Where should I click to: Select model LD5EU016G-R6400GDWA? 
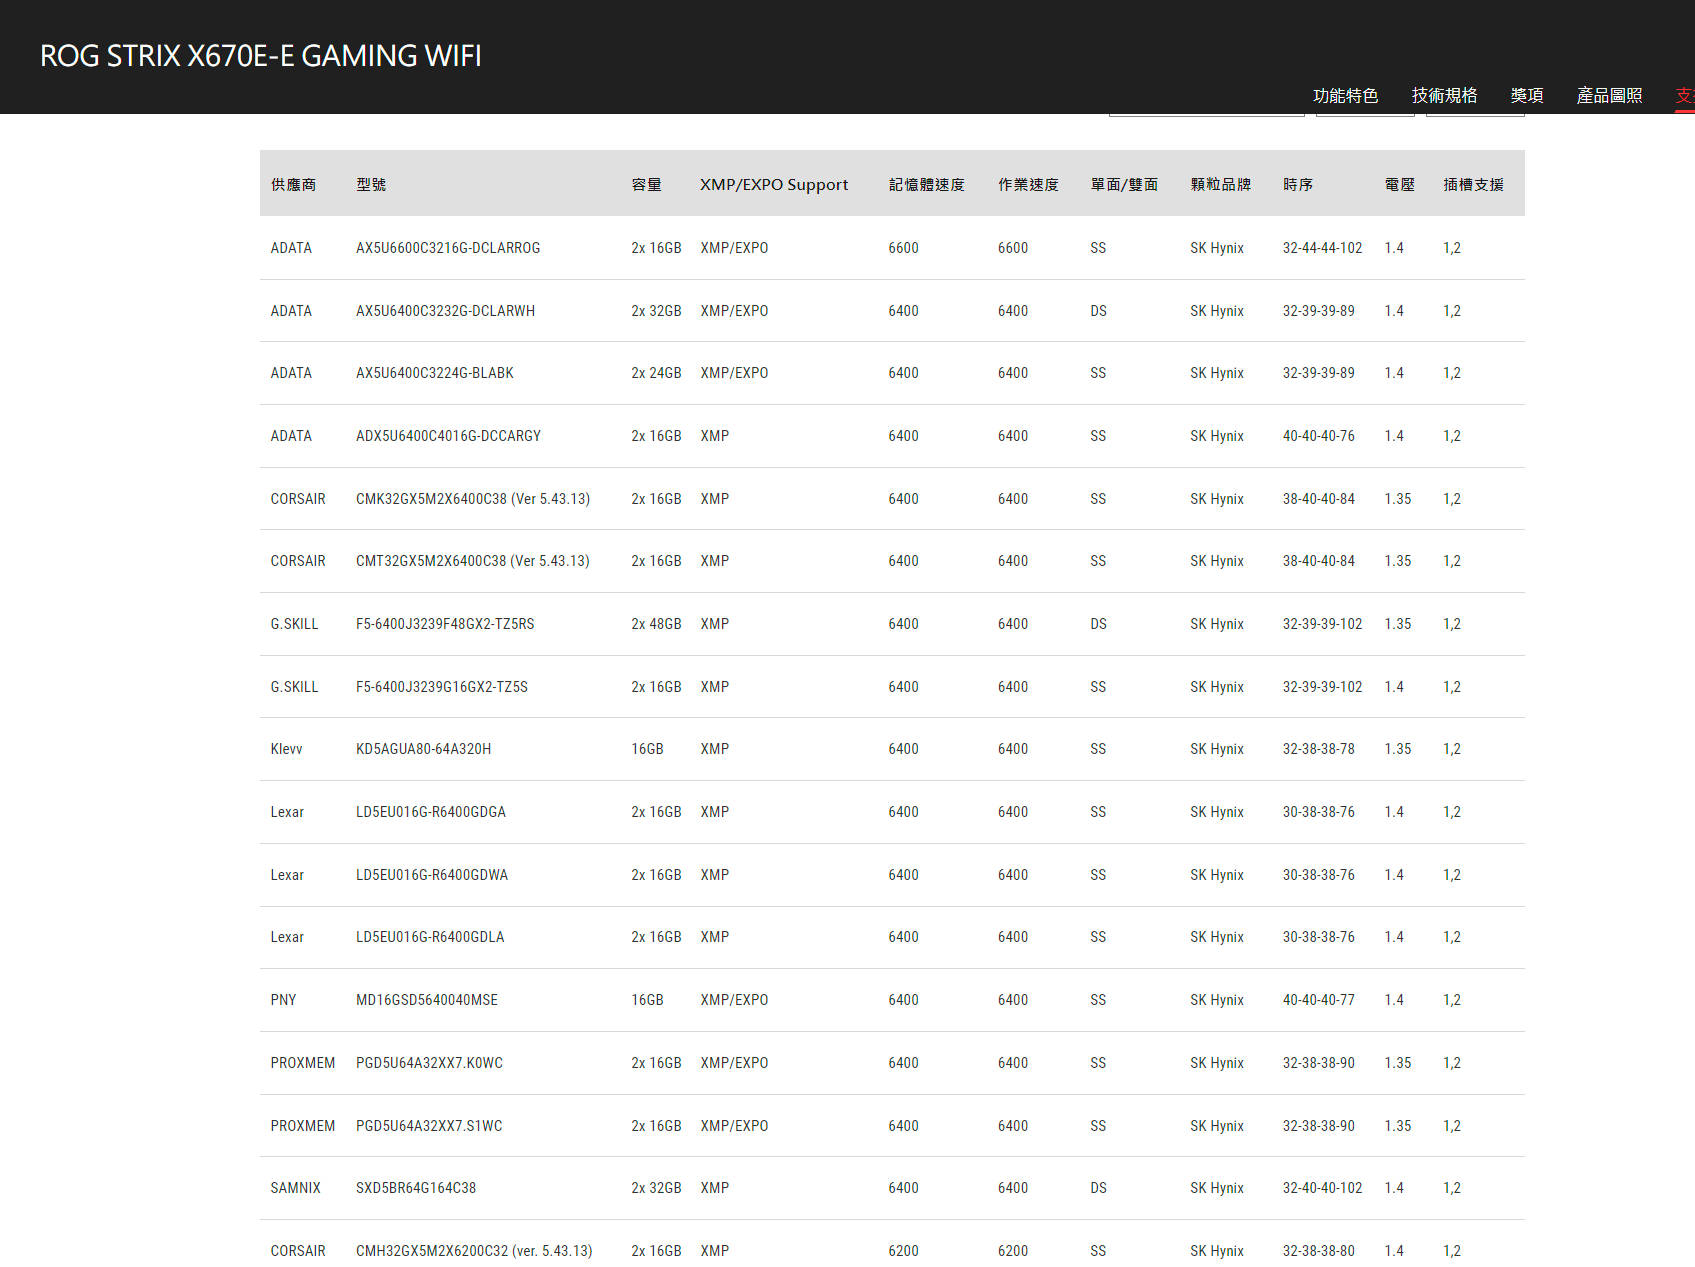point(432,875)
